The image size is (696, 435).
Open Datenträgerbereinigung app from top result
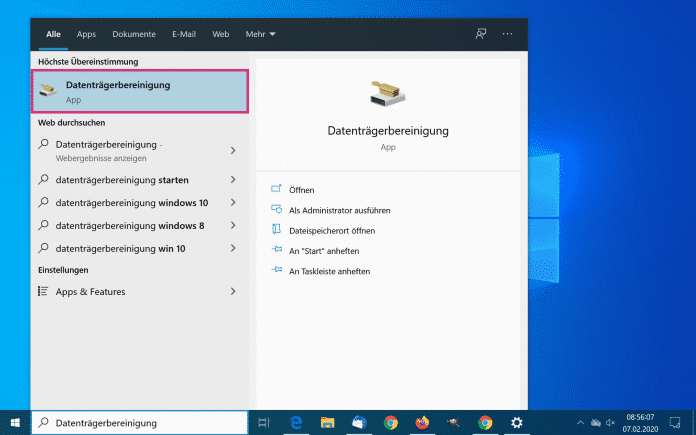[140, 91]
